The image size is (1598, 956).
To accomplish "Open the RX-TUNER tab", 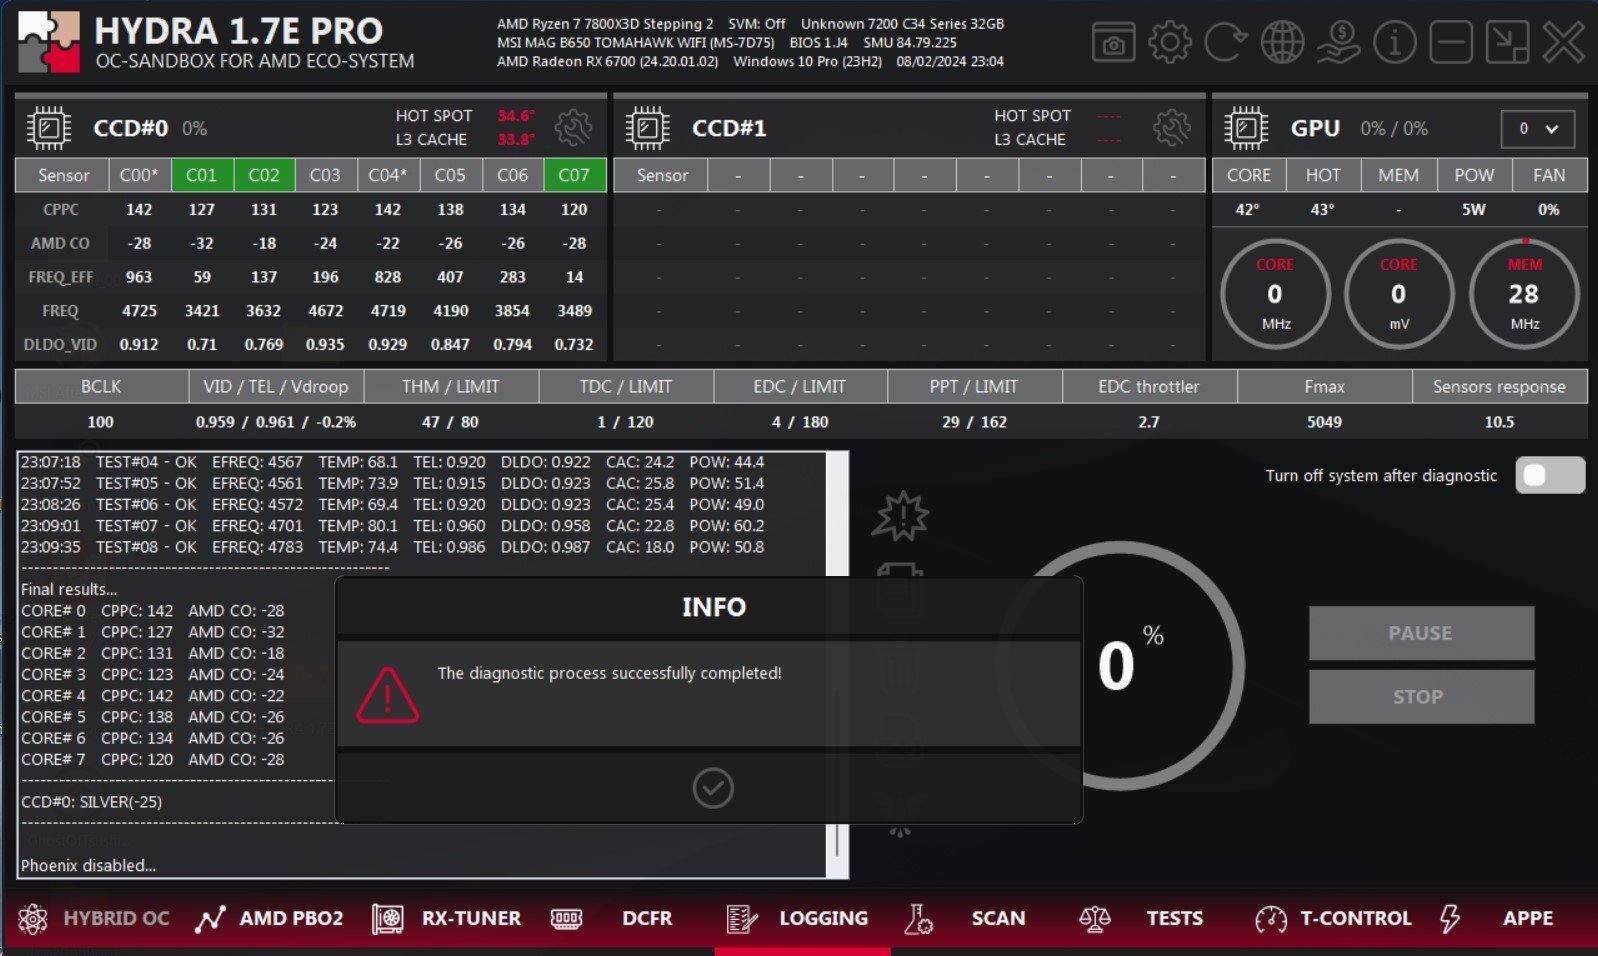I will [x=447, y=918].
